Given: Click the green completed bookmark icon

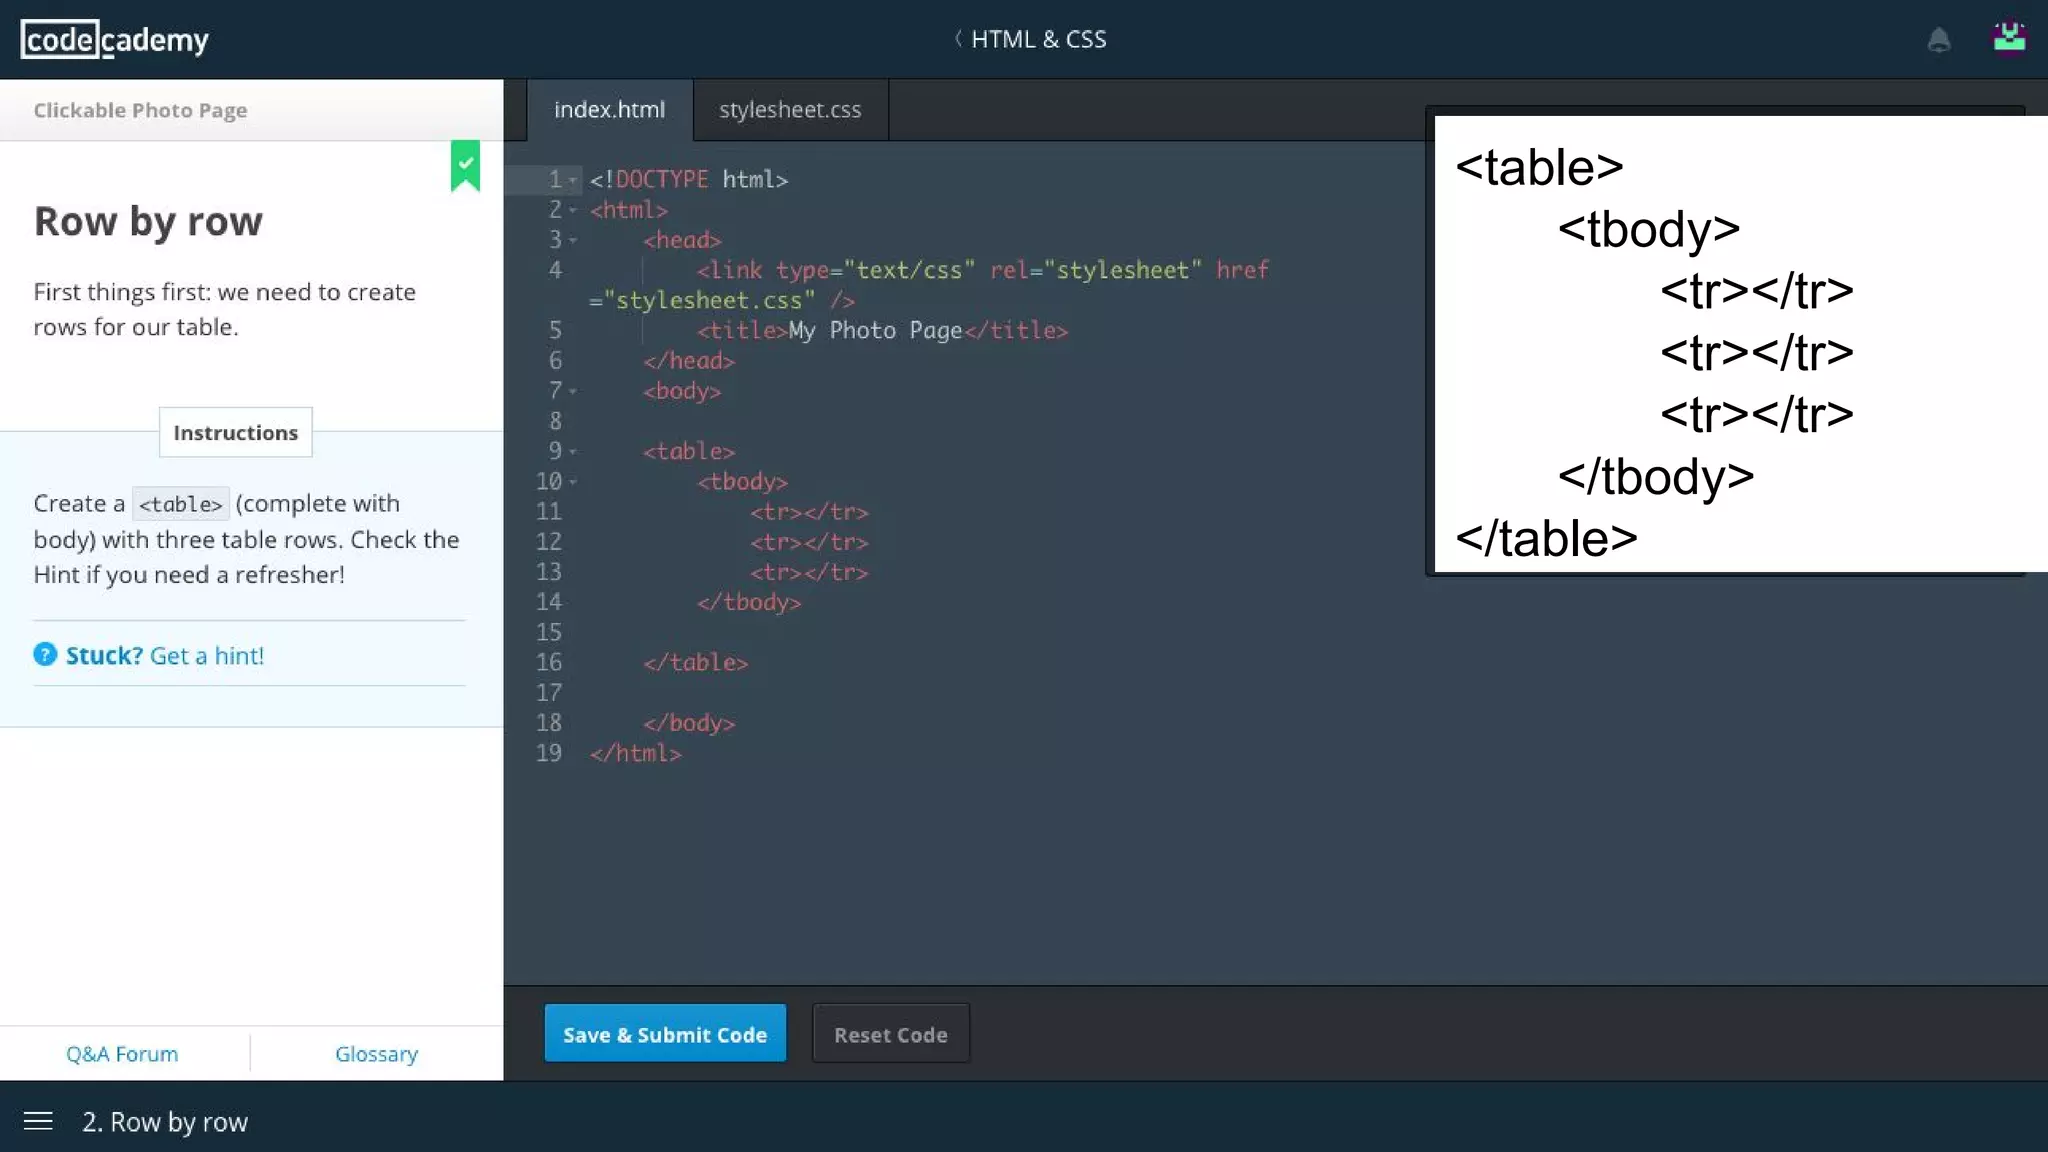Looking at the screenshot, I should 465,165.
